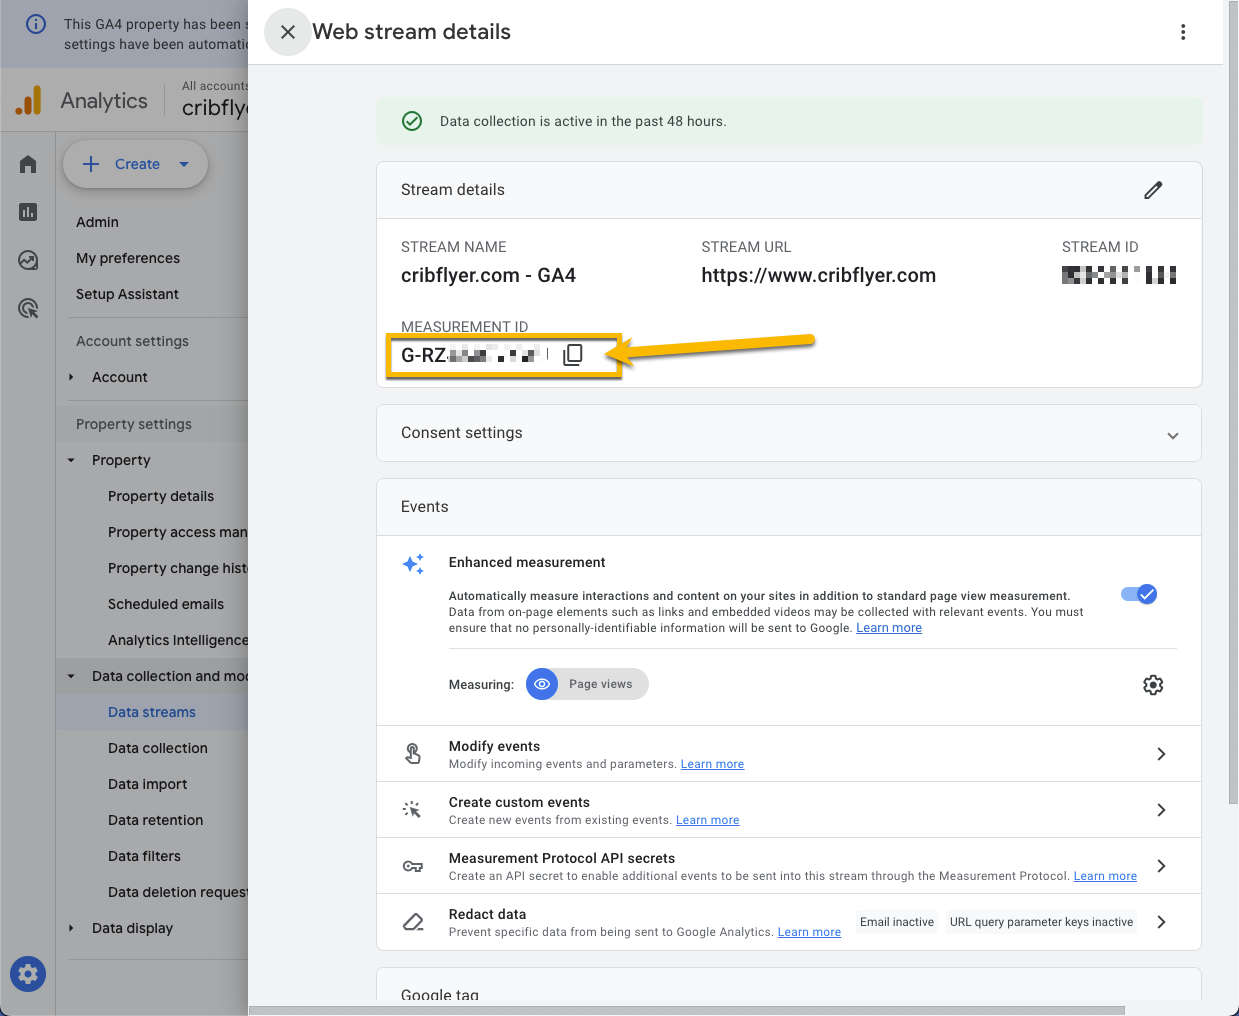Viewport: 1239px width, 1016px height.
Task: Open Measurement Protocol API secrets chevron
Action: (1161, 866)
